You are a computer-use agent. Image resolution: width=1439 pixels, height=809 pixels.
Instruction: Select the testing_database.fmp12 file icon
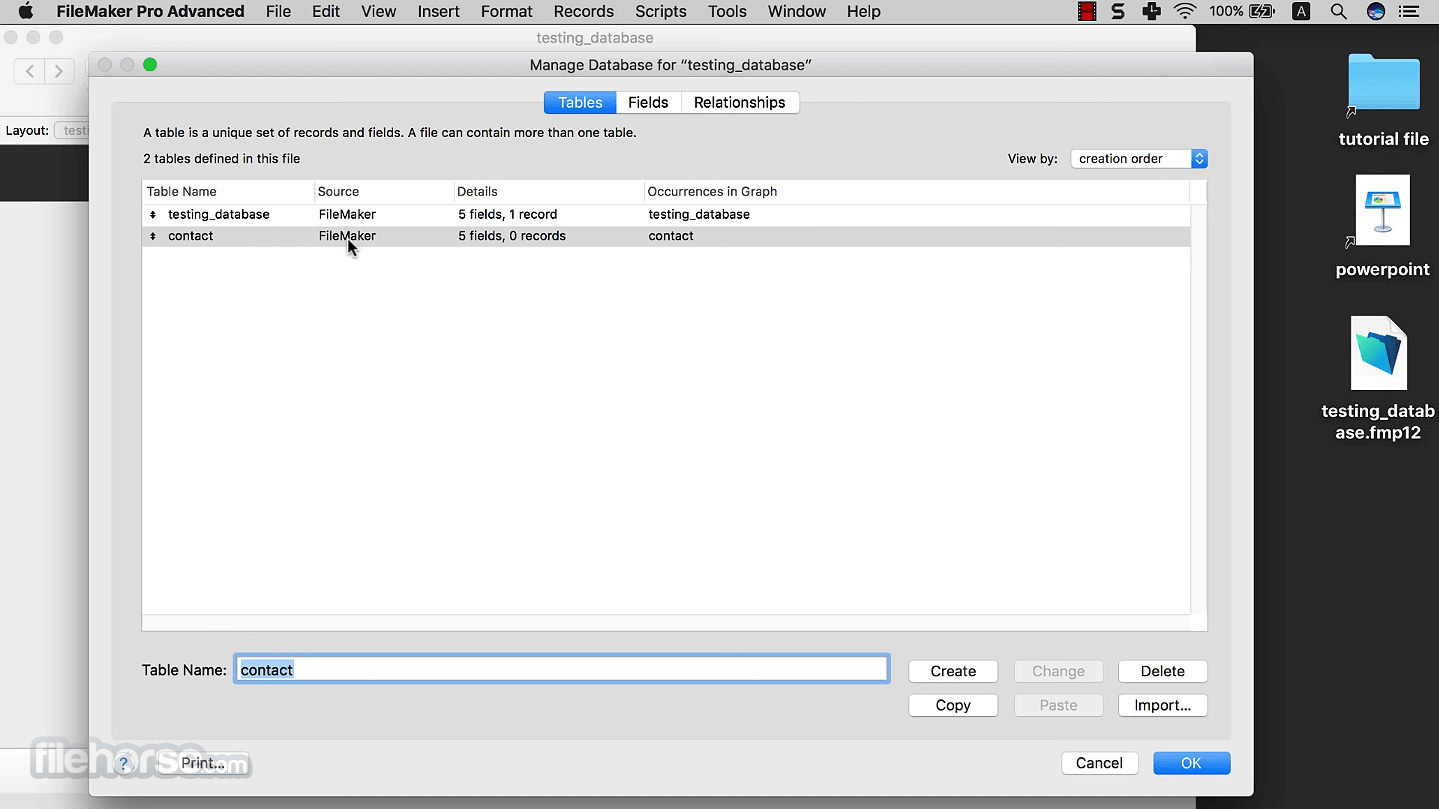[x=1378, y=353]
